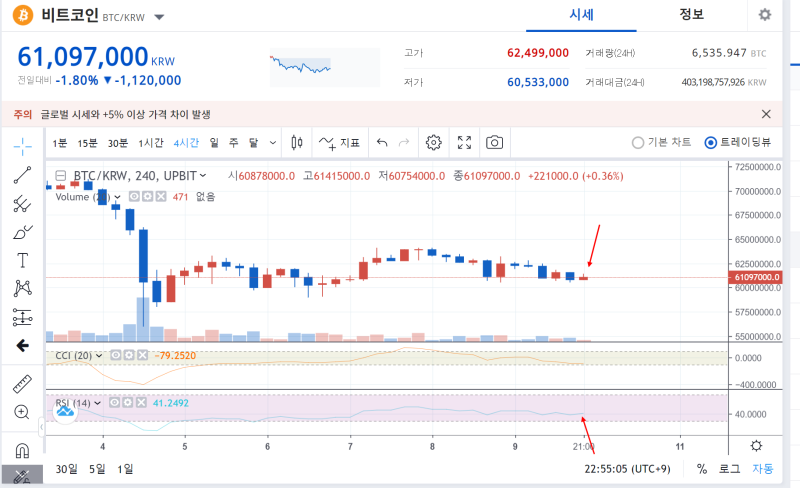Remove the Volume indicator

point(161,197)
